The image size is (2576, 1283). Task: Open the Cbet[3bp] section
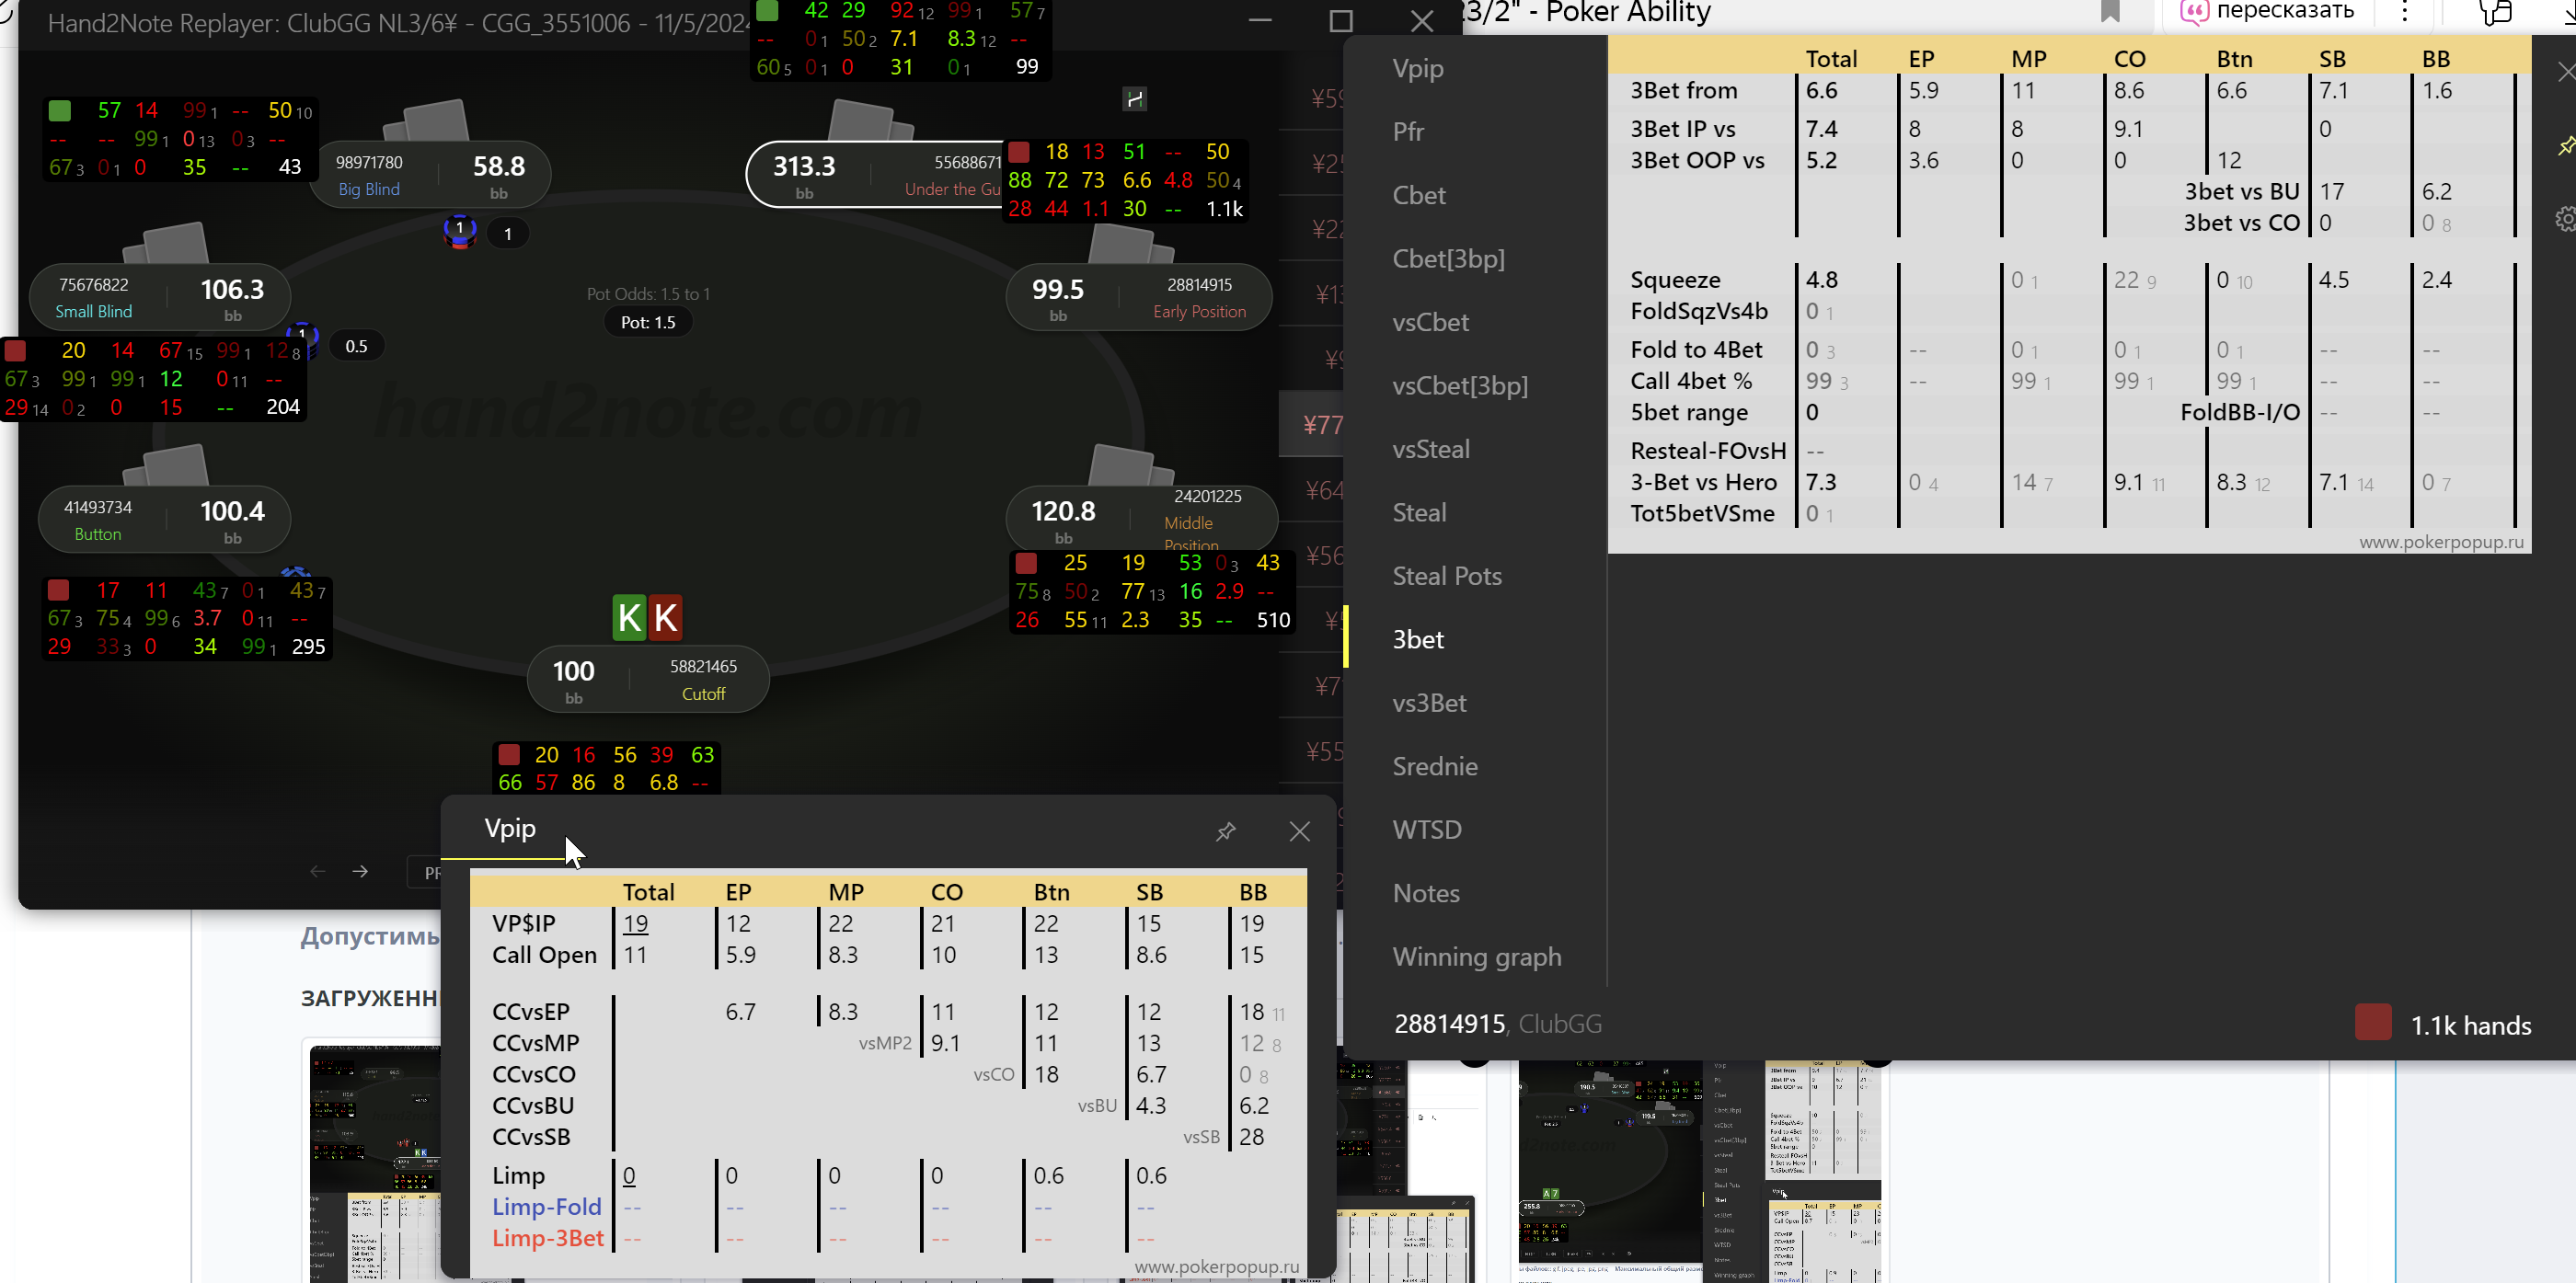point(1448,259)
